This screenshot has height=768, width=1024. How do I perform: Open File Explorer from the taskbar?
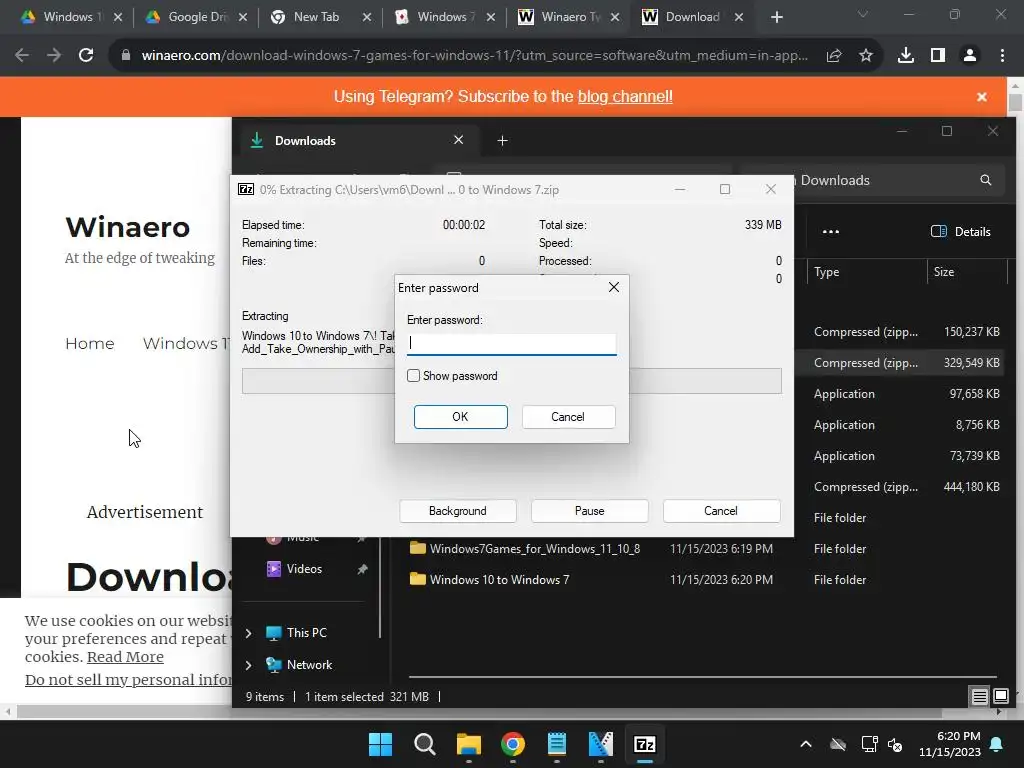[469, 744]
